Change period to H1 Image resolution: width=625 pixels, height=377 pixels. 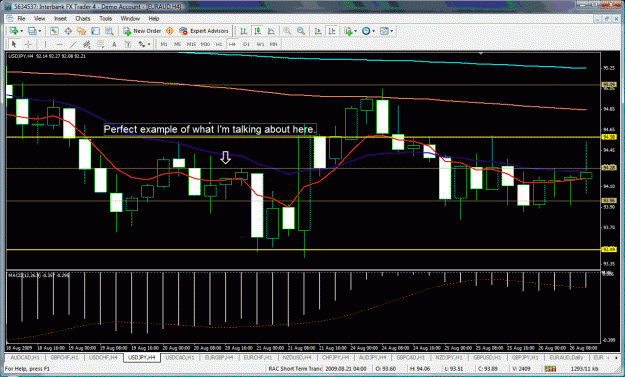(219, 44)
